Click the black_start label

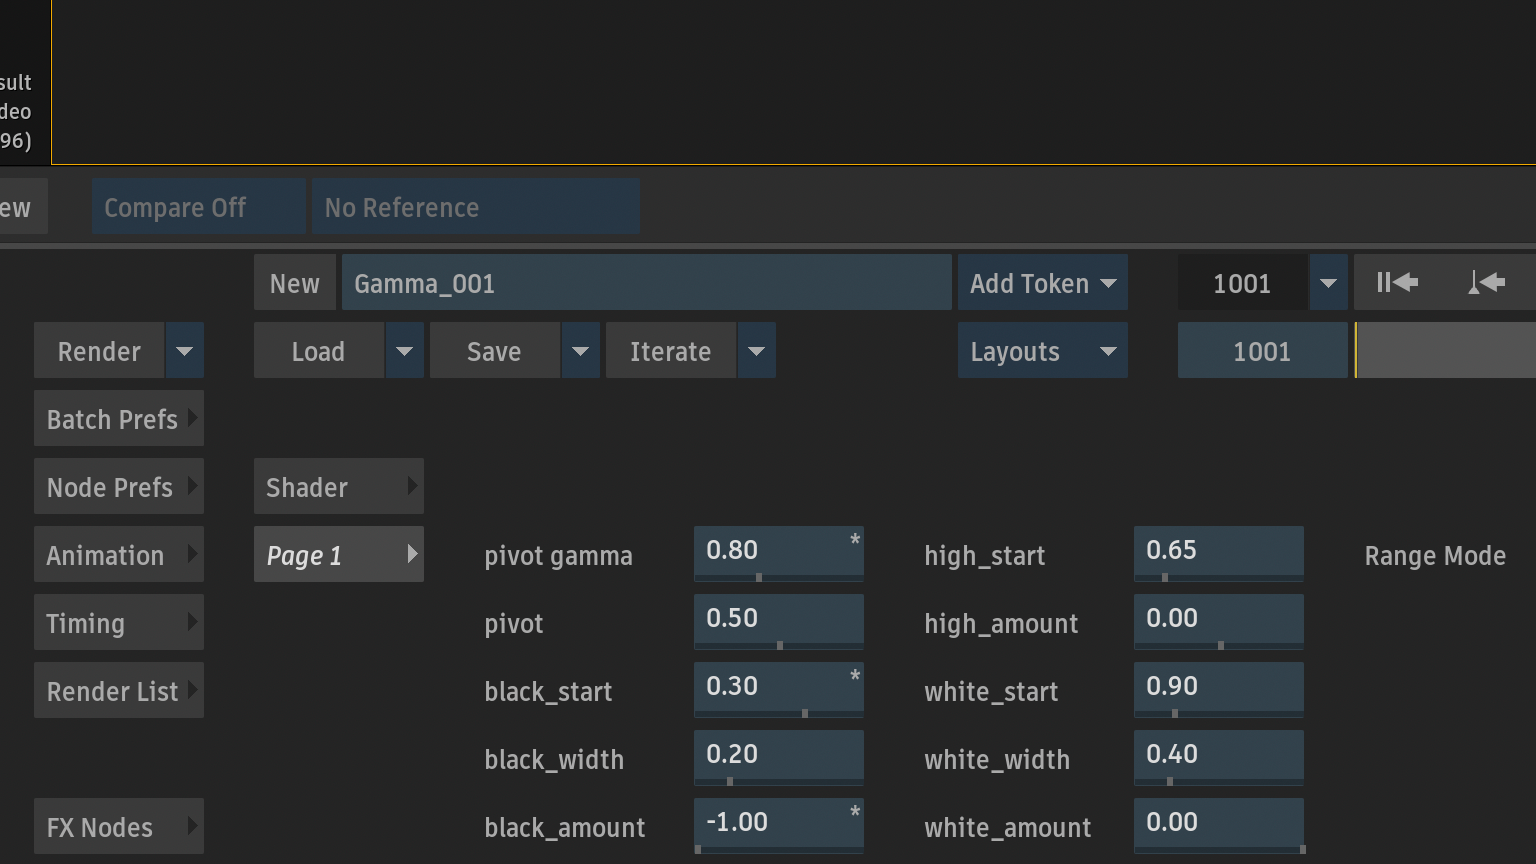[548, 692]
